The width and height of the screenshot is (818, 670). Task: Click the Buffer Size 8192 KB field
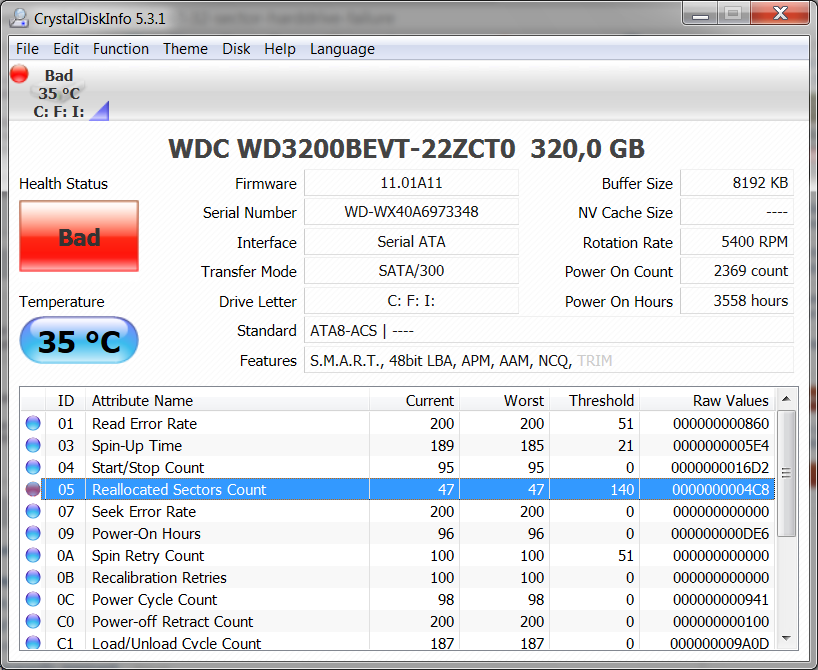(737, 183)
